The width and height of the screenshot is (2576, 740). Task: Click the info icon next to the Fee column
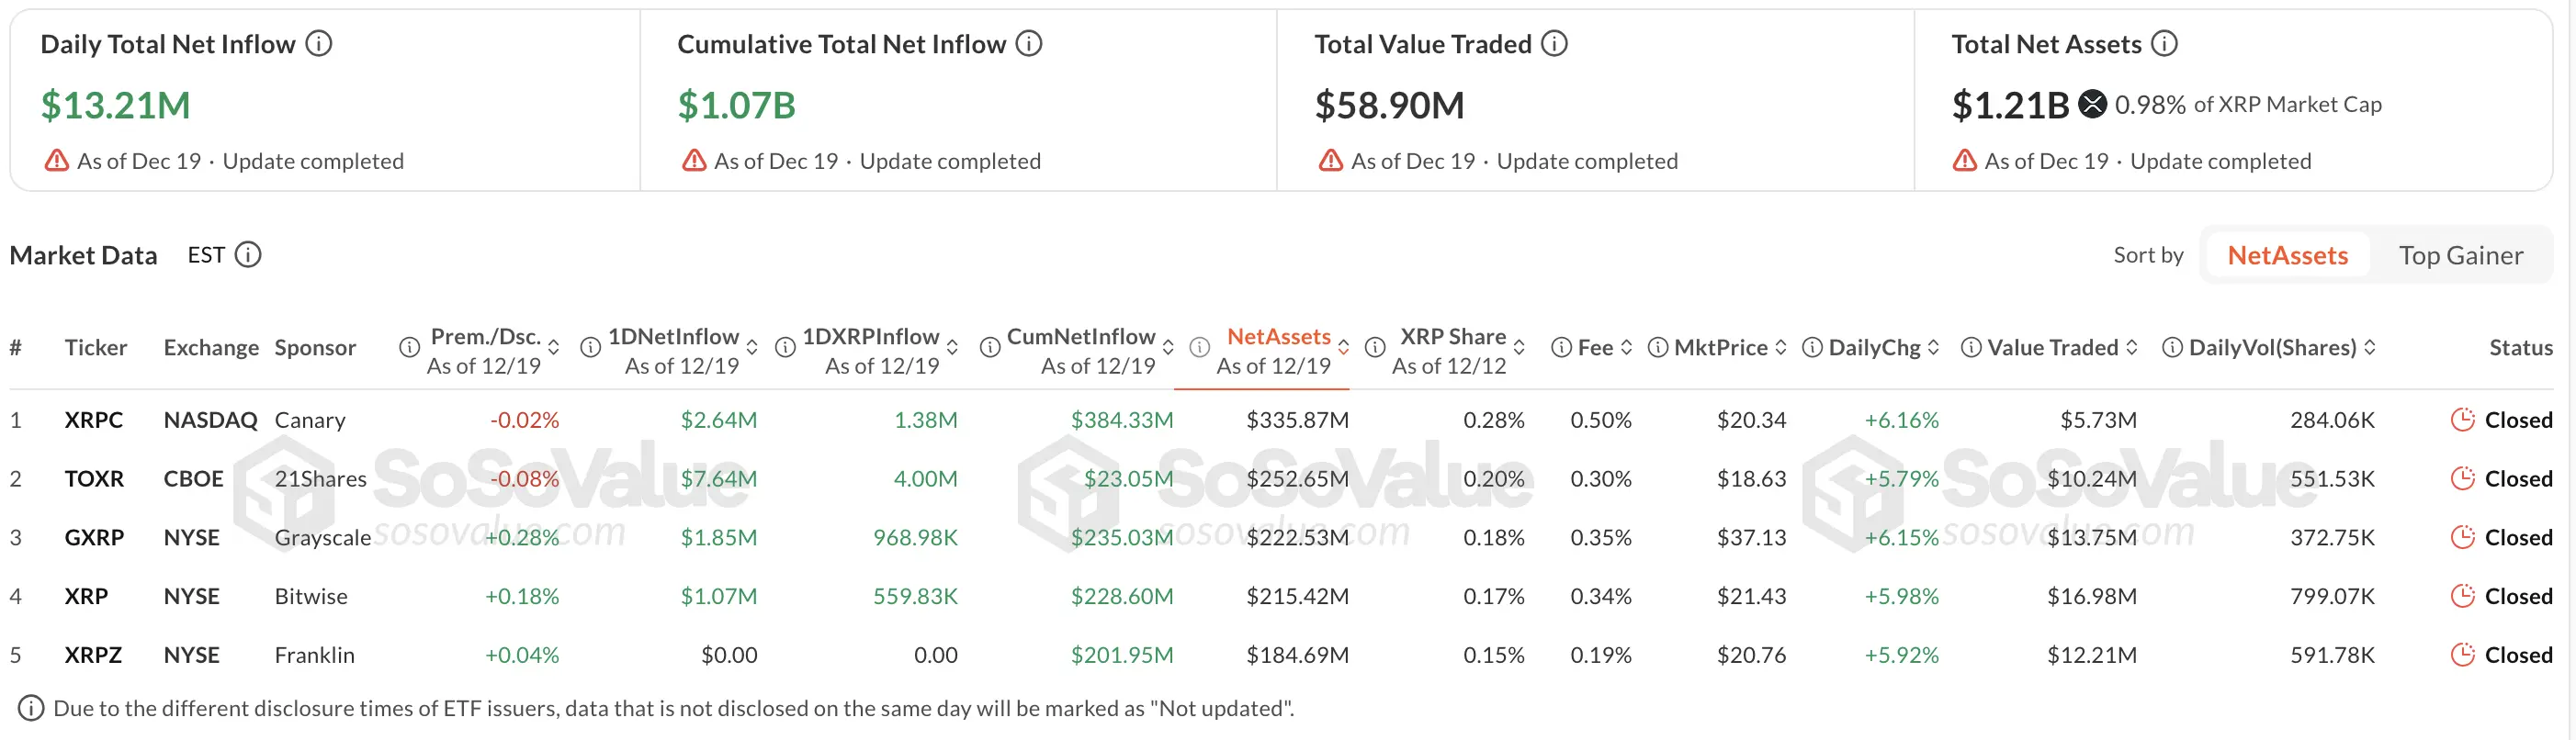(1560, 346)
